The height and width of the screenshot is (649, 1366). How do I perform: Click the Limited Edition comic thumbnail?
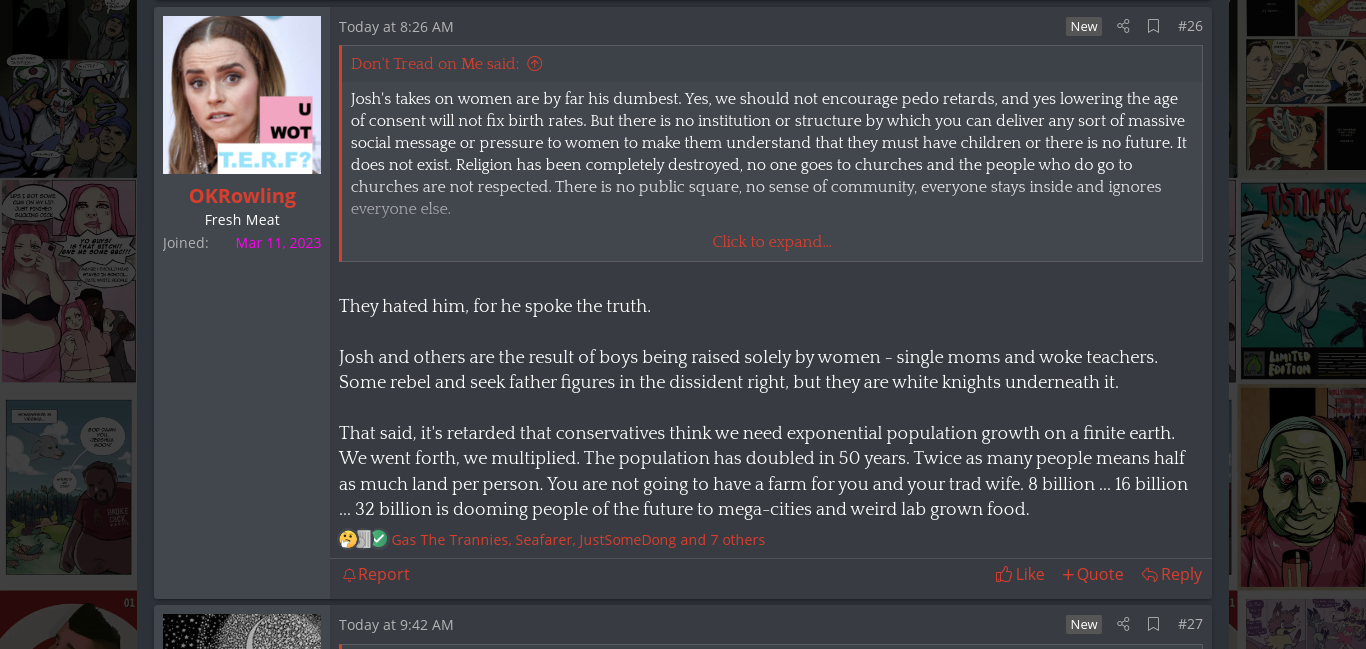tap(1302, 282)
